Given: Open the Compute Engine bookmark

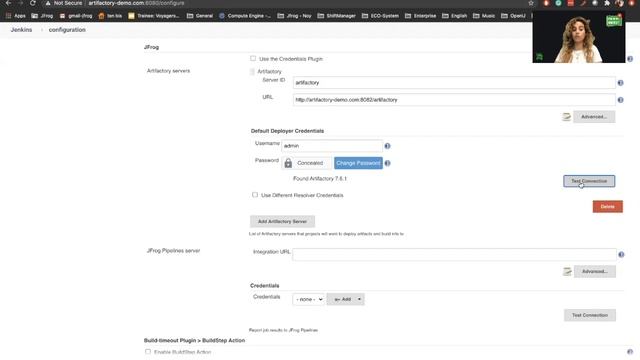Looking at the screenshot, I should [x=245, y=16].
